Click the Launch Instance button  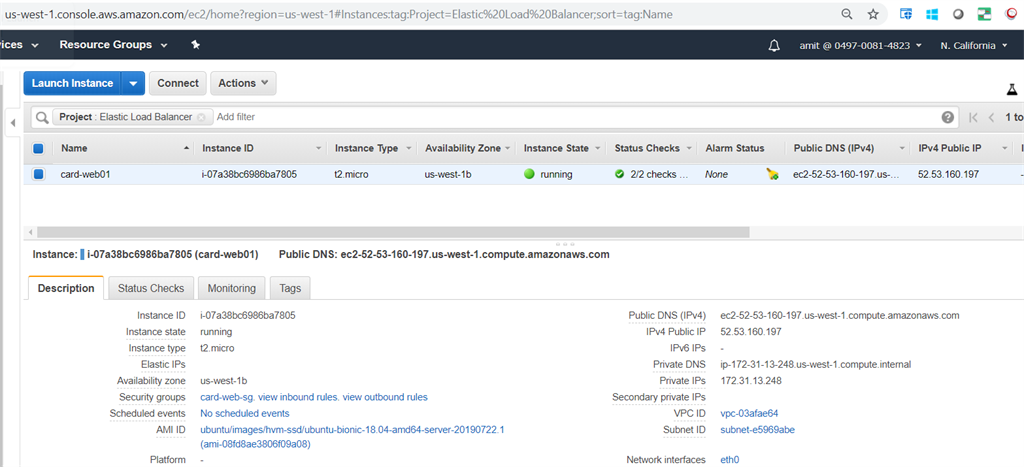click(x=72, y=84)
